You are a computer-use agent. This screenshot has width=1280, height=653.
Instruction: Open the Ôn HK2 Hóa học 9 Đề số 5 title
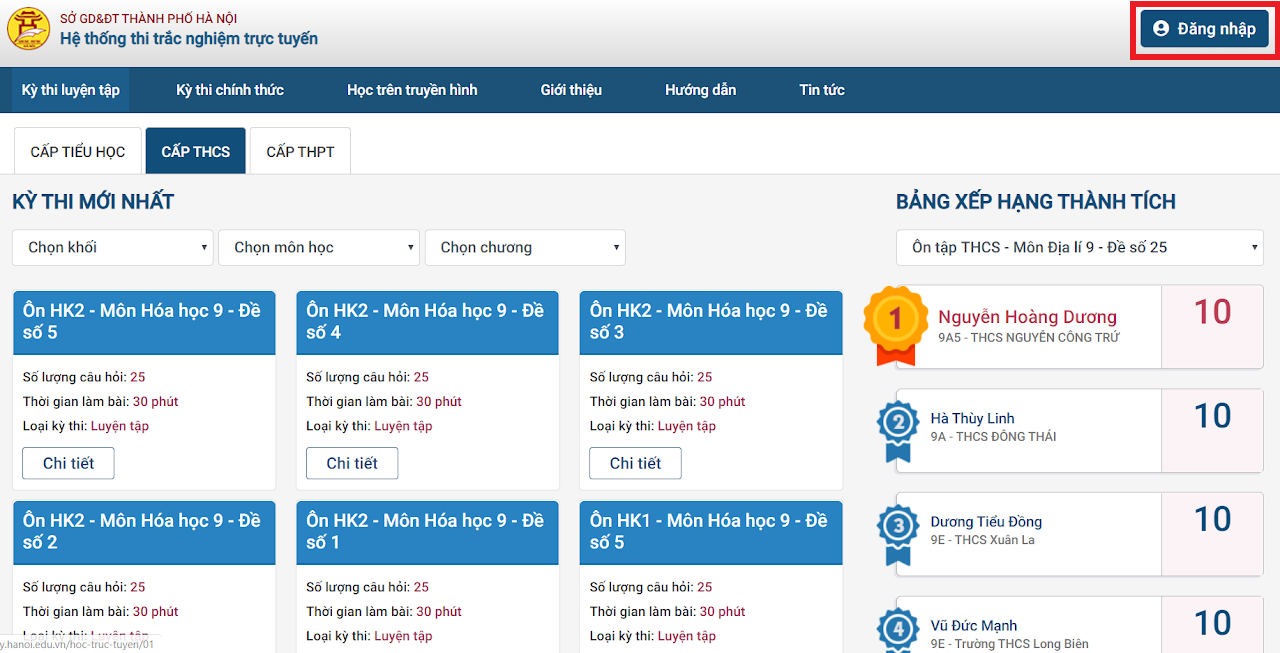pos(142,321)
